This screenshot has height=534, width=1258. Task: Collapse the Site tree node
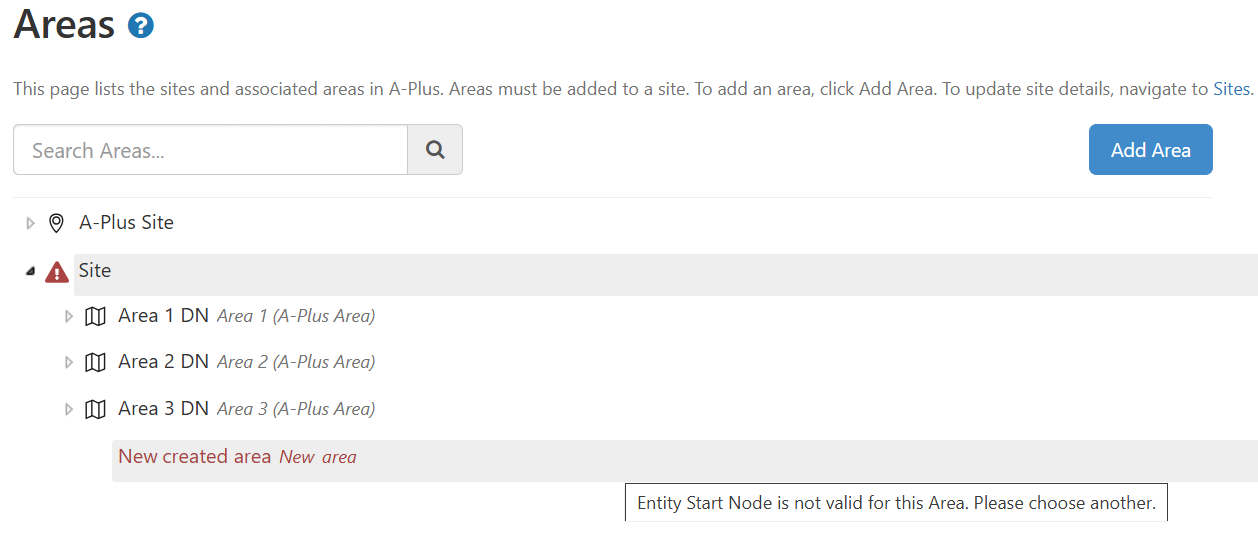tap(30, 271)
